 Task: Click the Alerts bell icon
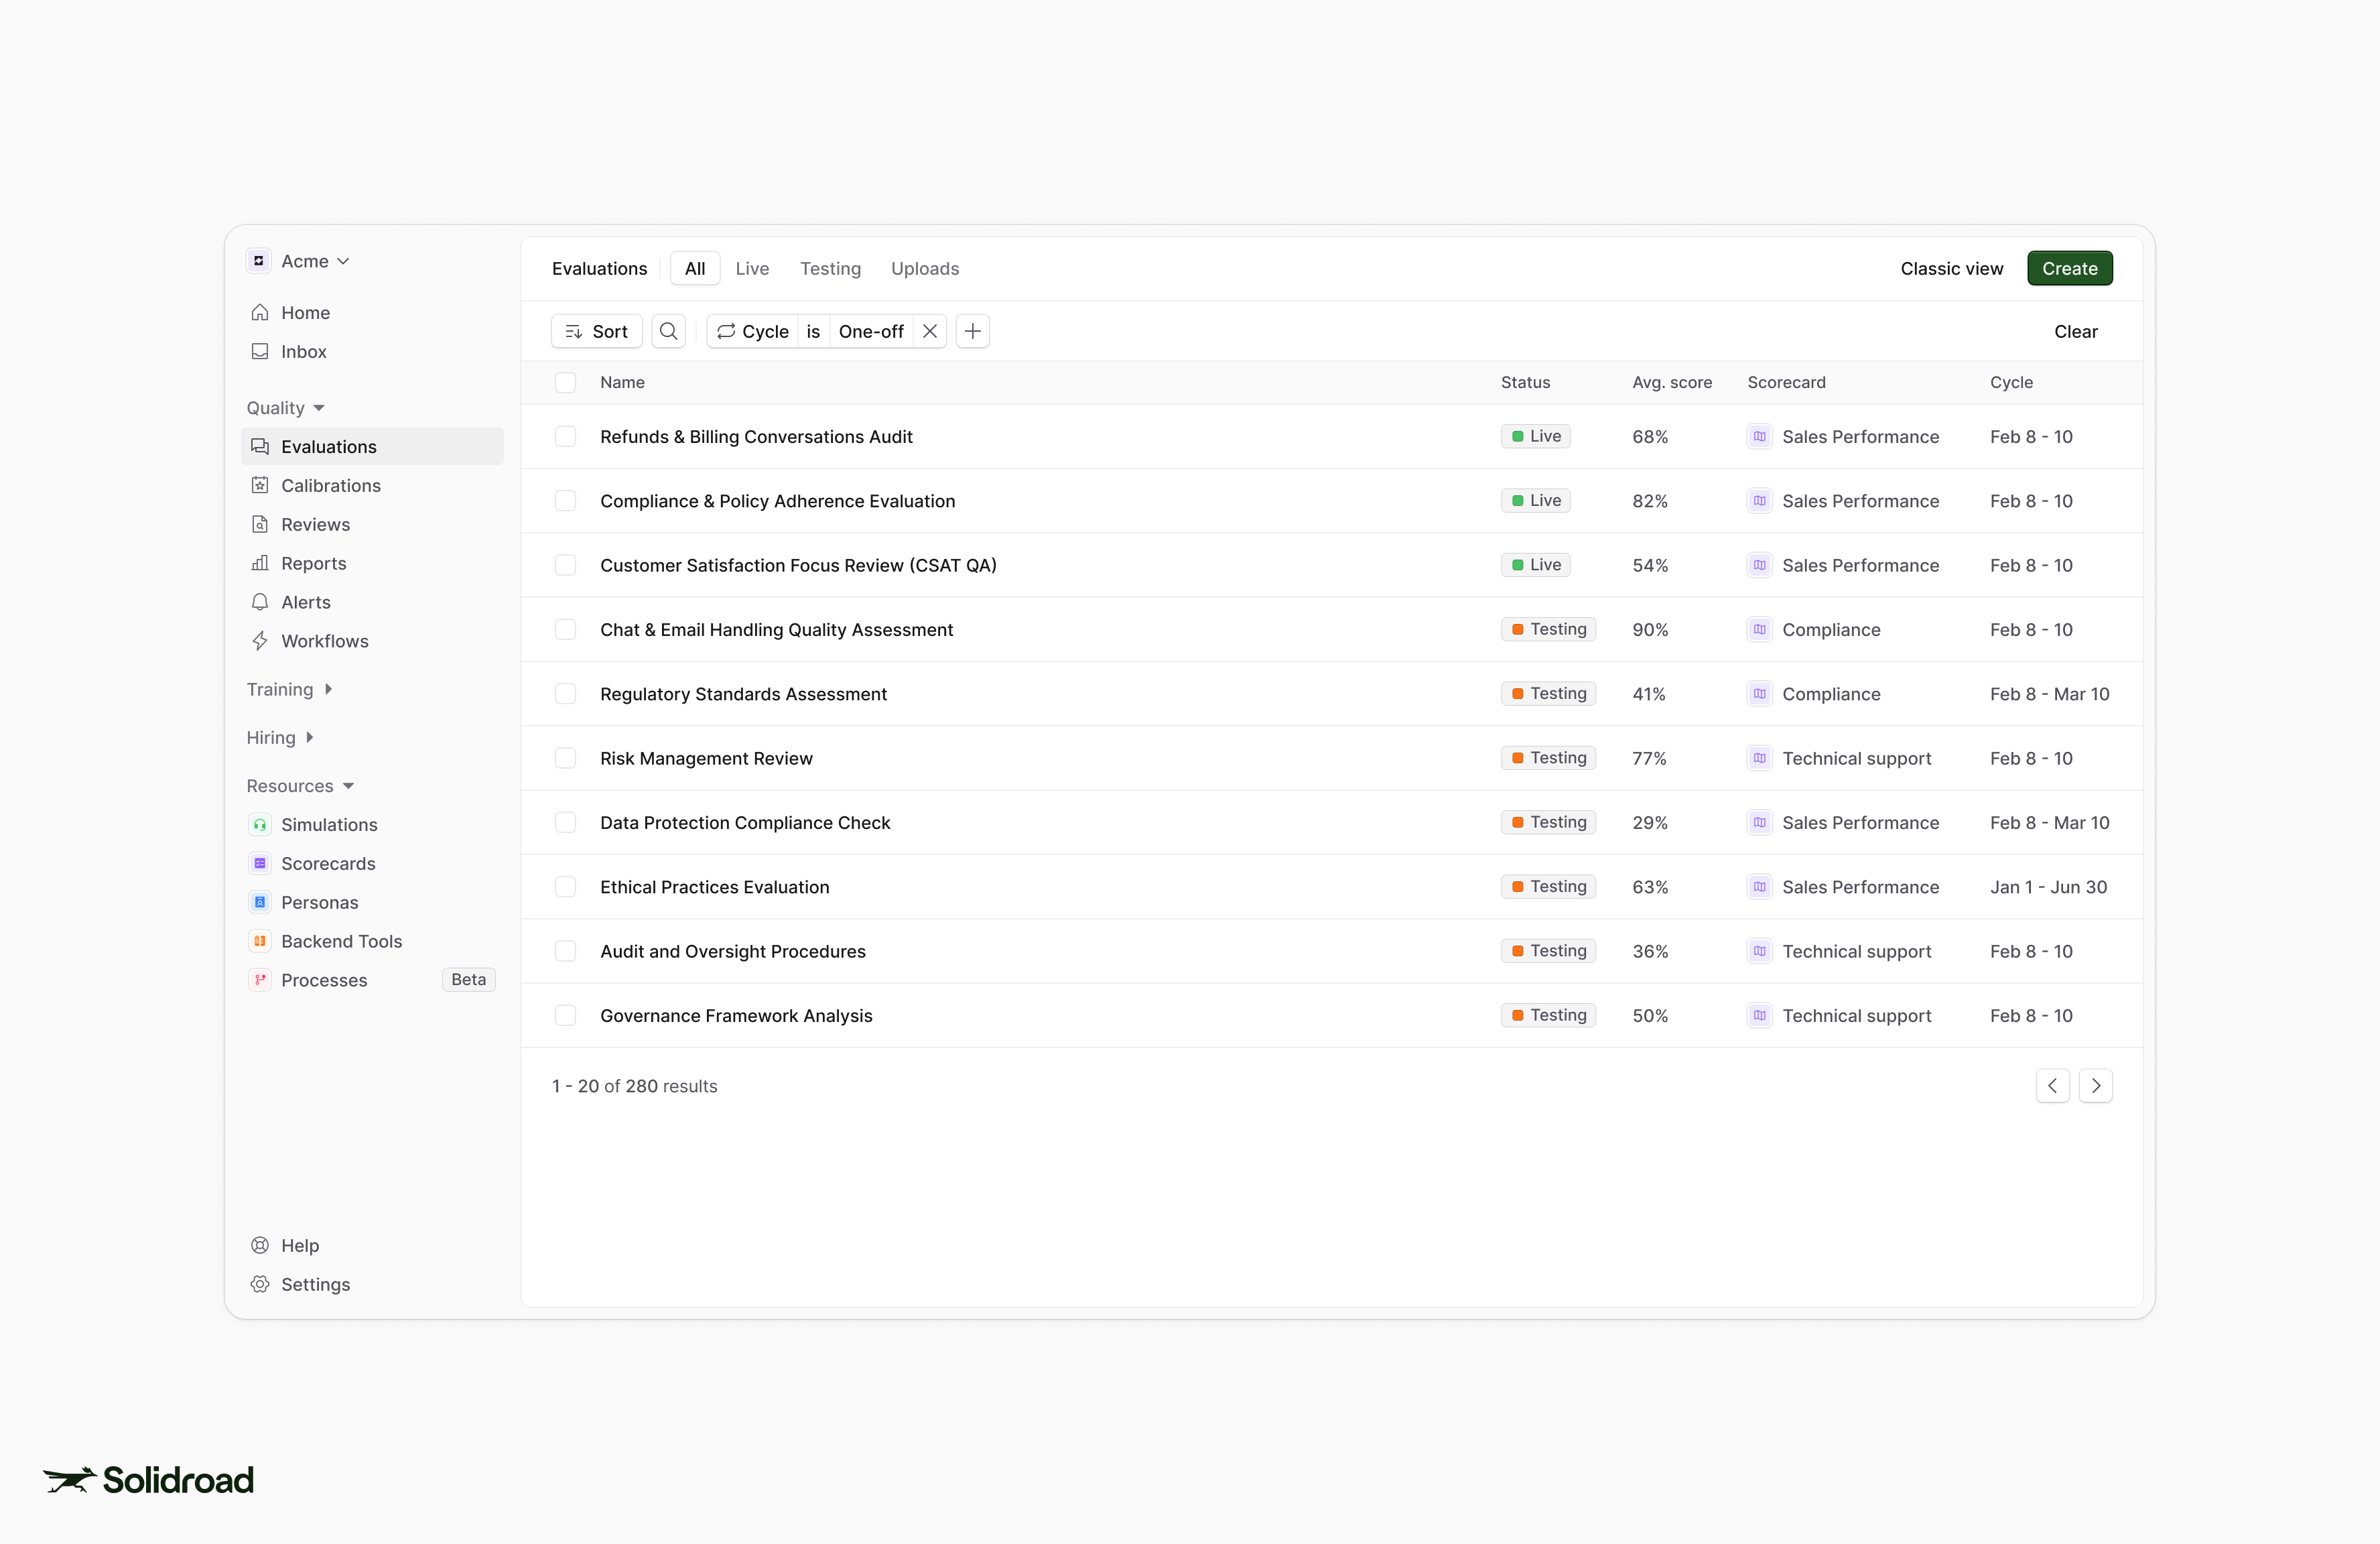[260, 602]
